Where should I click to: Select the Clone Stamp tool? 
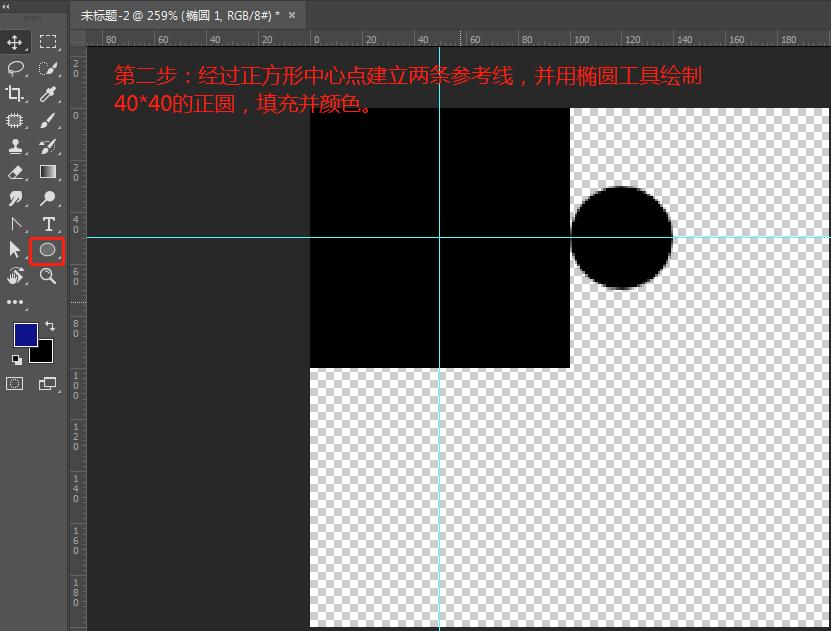(14, 146)
